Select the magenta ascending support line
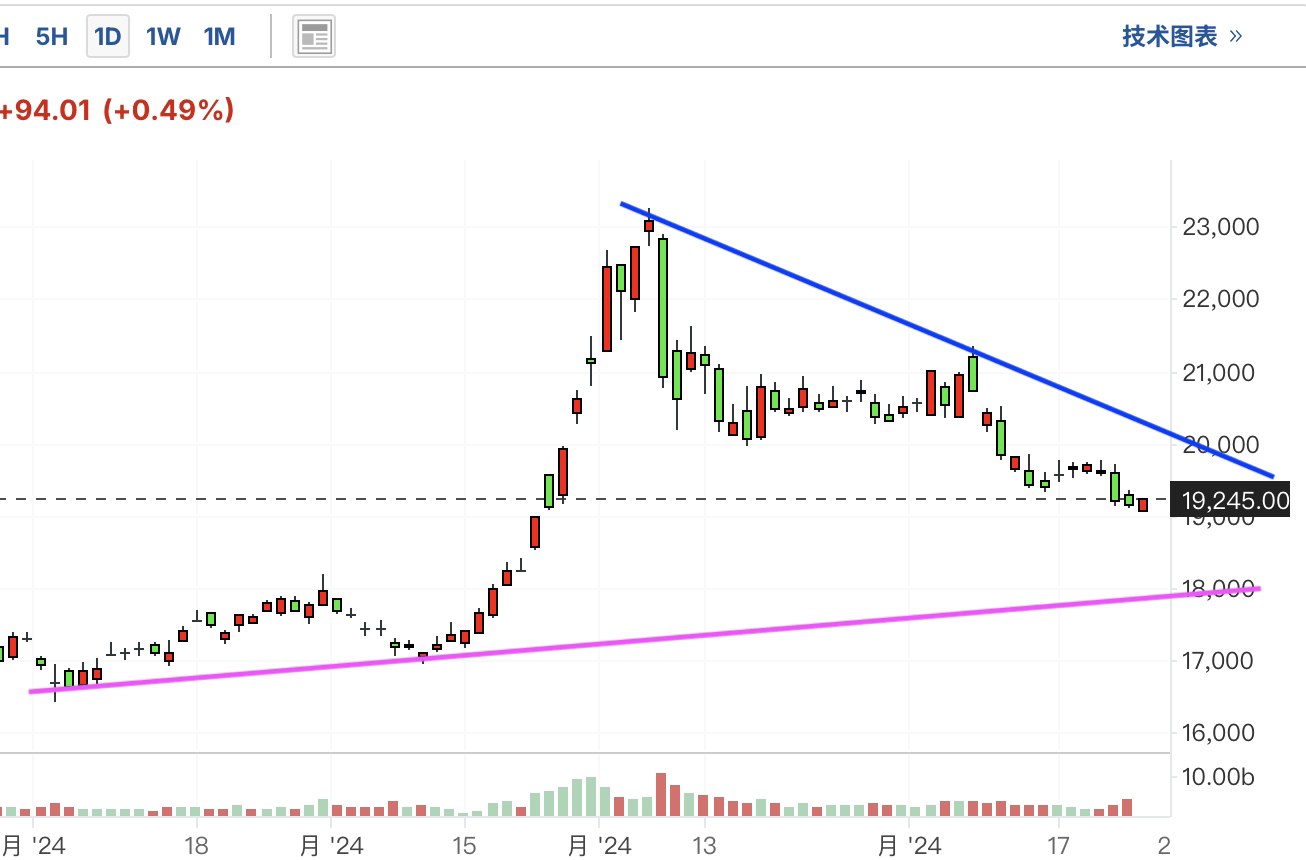Screen dimensions: 1306x860 point(645,640)
